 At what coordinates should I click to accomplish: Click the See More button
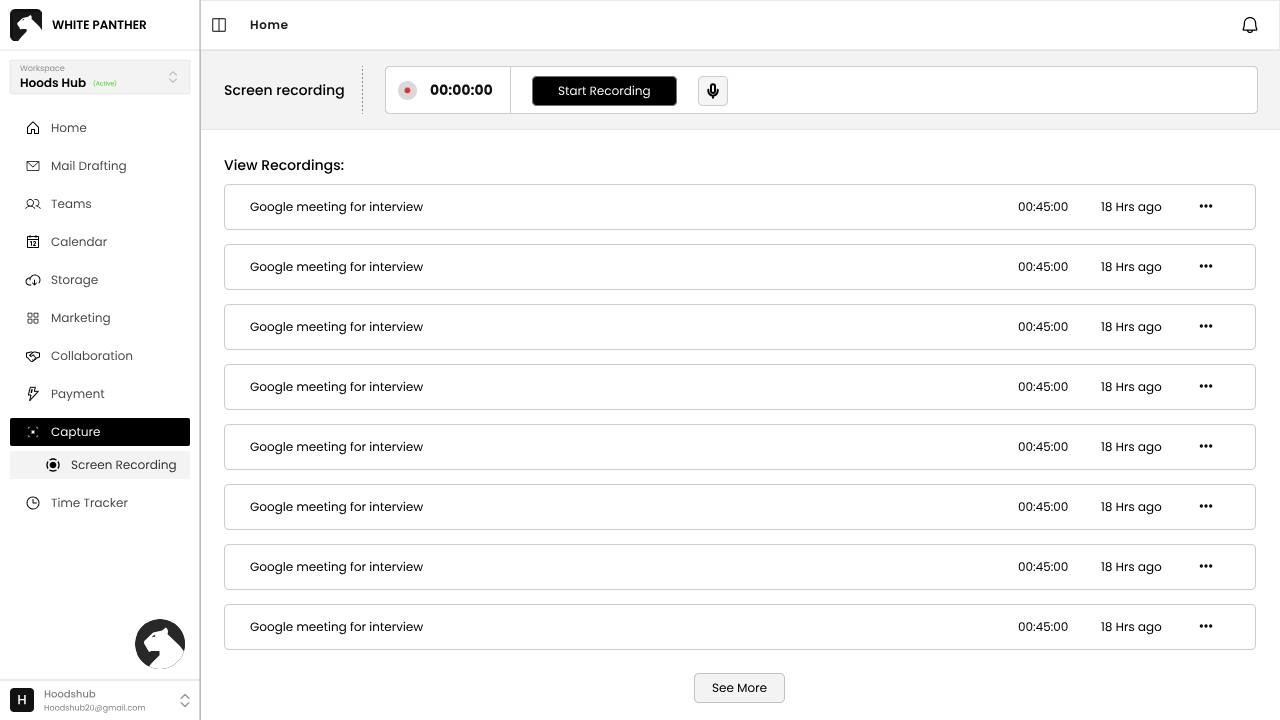[x=739, y=688]
